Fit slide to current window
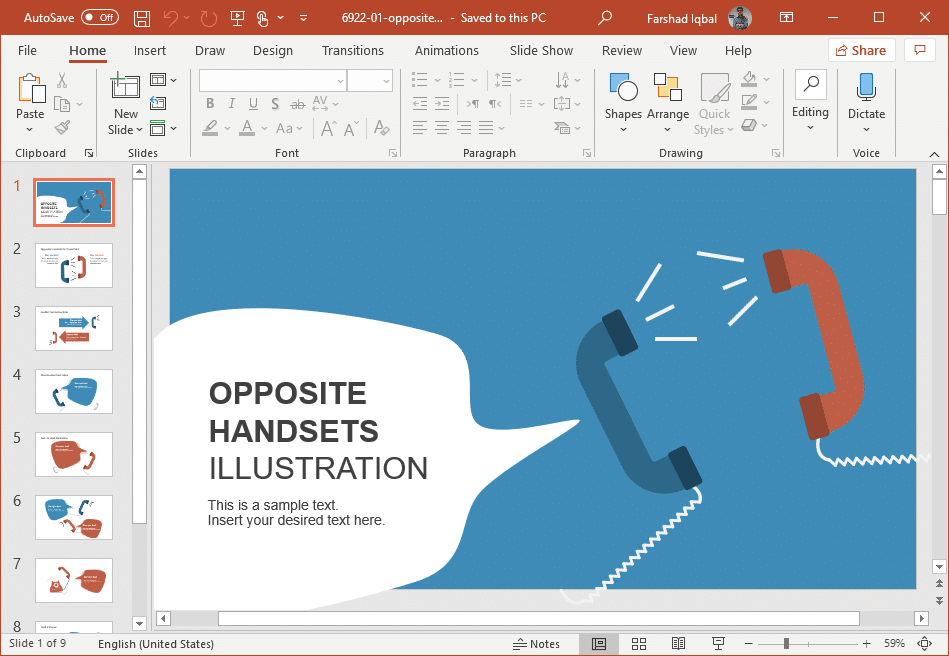949x656 pixels. tap(925, 643)
